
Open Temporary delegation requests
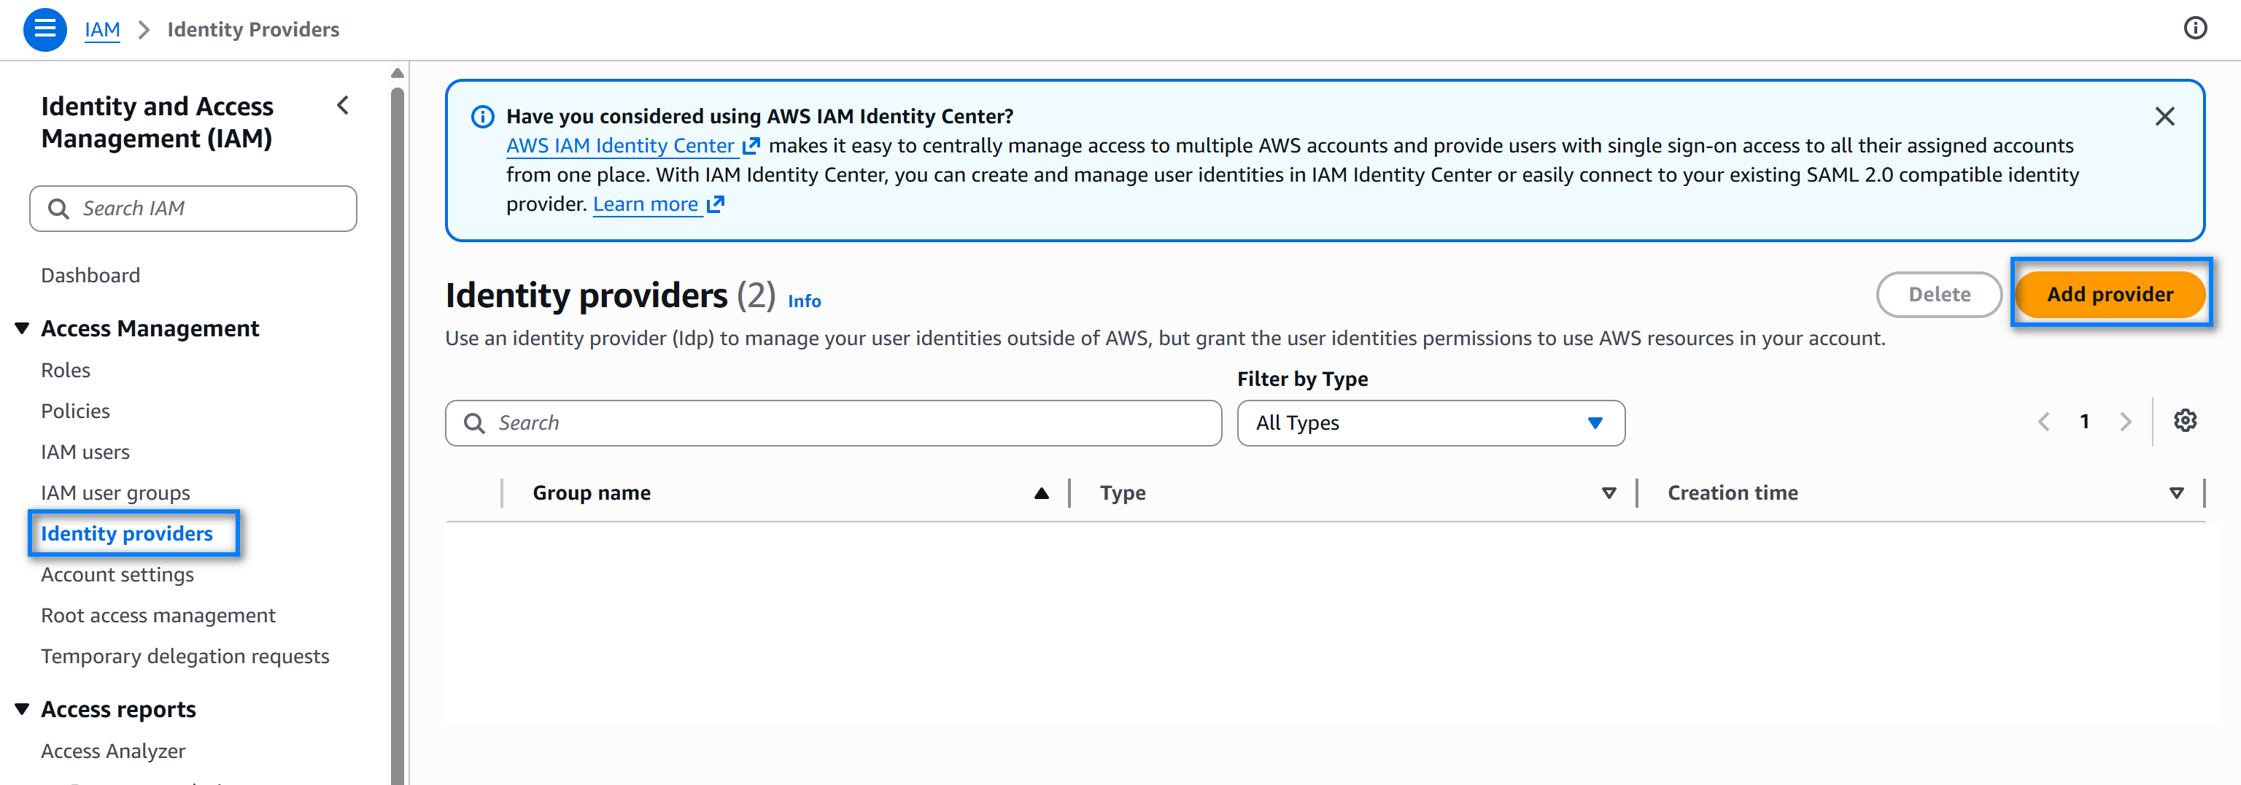point(185,657)
